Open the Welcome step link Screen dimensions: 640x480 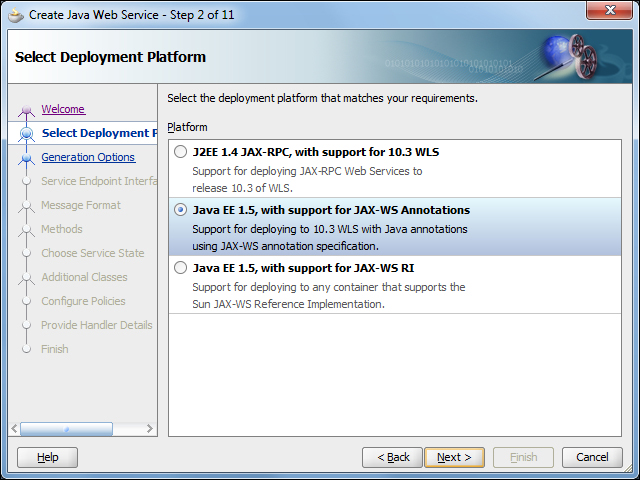coord(63,109)
